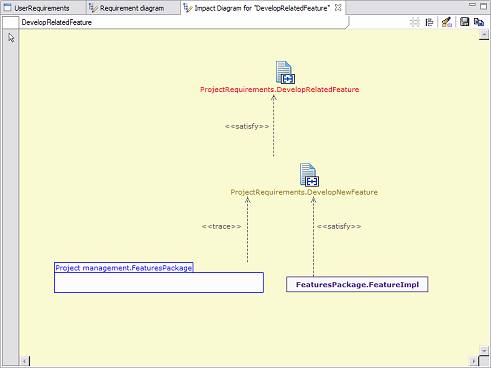Click the DevelopRelatedFeature diagram header label

[57, 22]
